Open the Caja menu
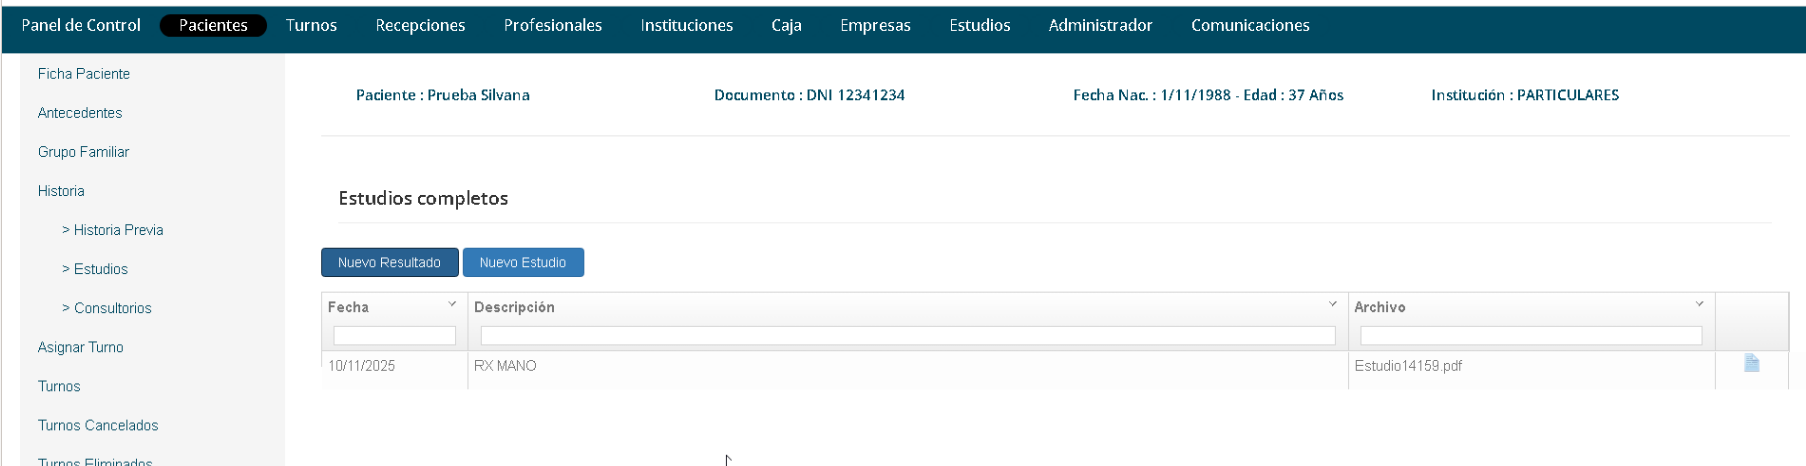1806x466 pixels. pos(786,25)
